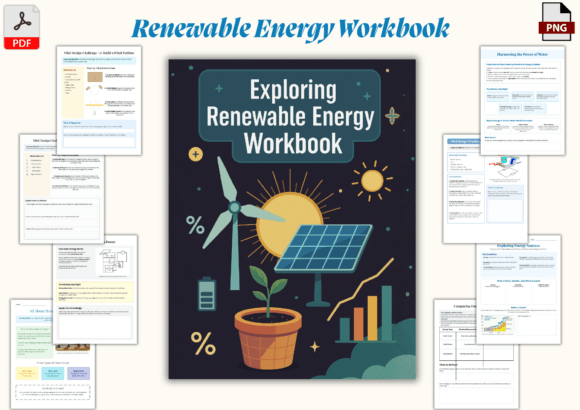Open the Exploring Renewable Energy Workbook cover
The height and width of the screenshot is (410, 580).
pos(292,219)
